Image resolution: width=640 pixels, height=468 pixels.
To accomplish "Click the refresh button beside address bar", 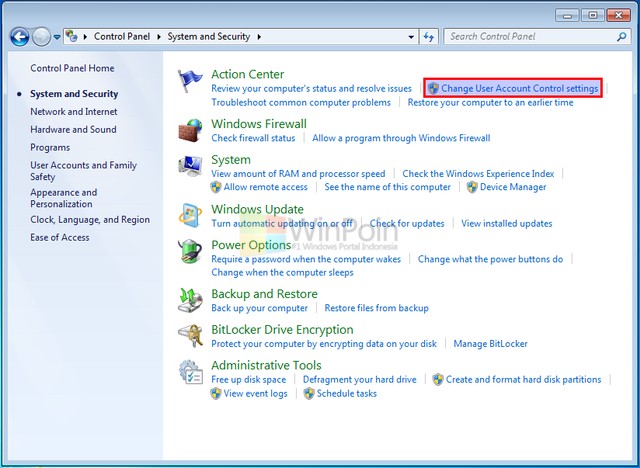I will [x=429, y=37].
